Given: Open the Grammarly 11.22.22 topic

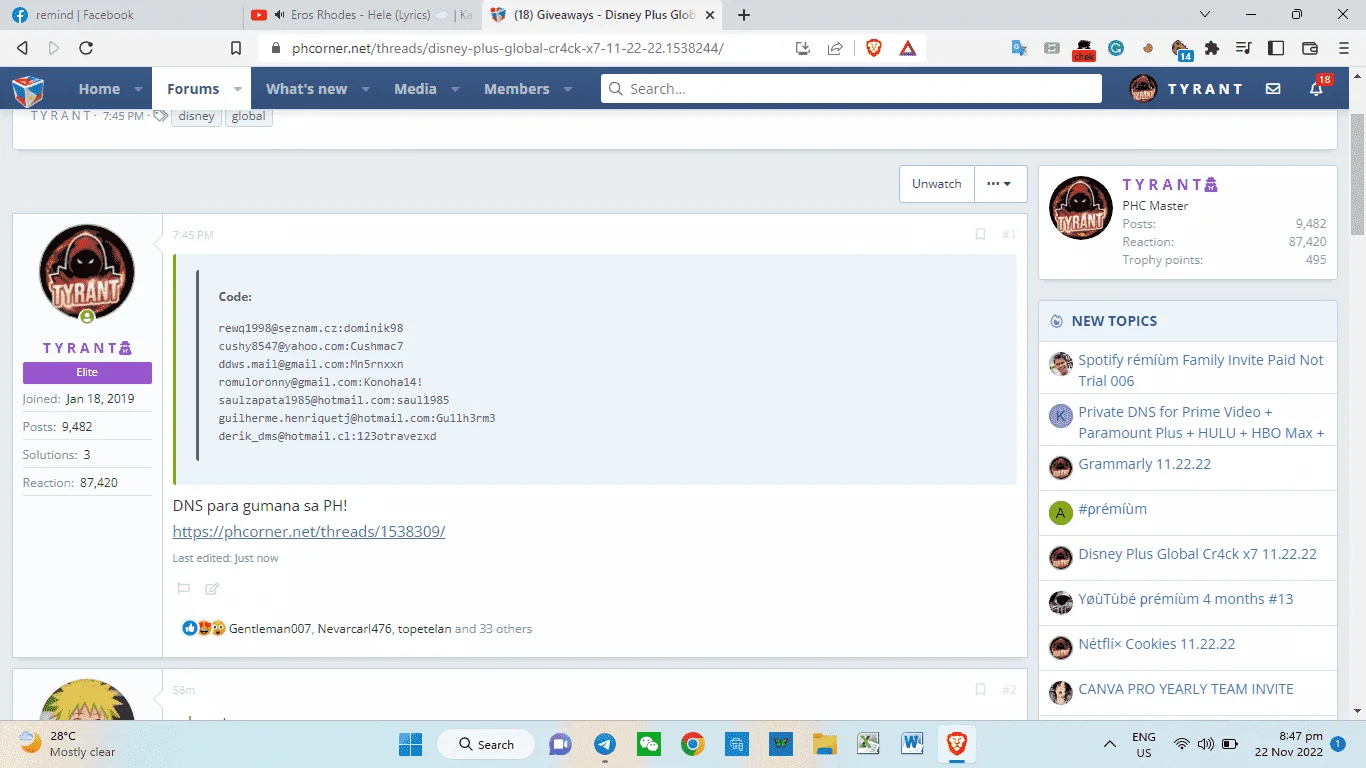Looking at the screenshot, I should pyautogui.click(x=1144, y=465).
